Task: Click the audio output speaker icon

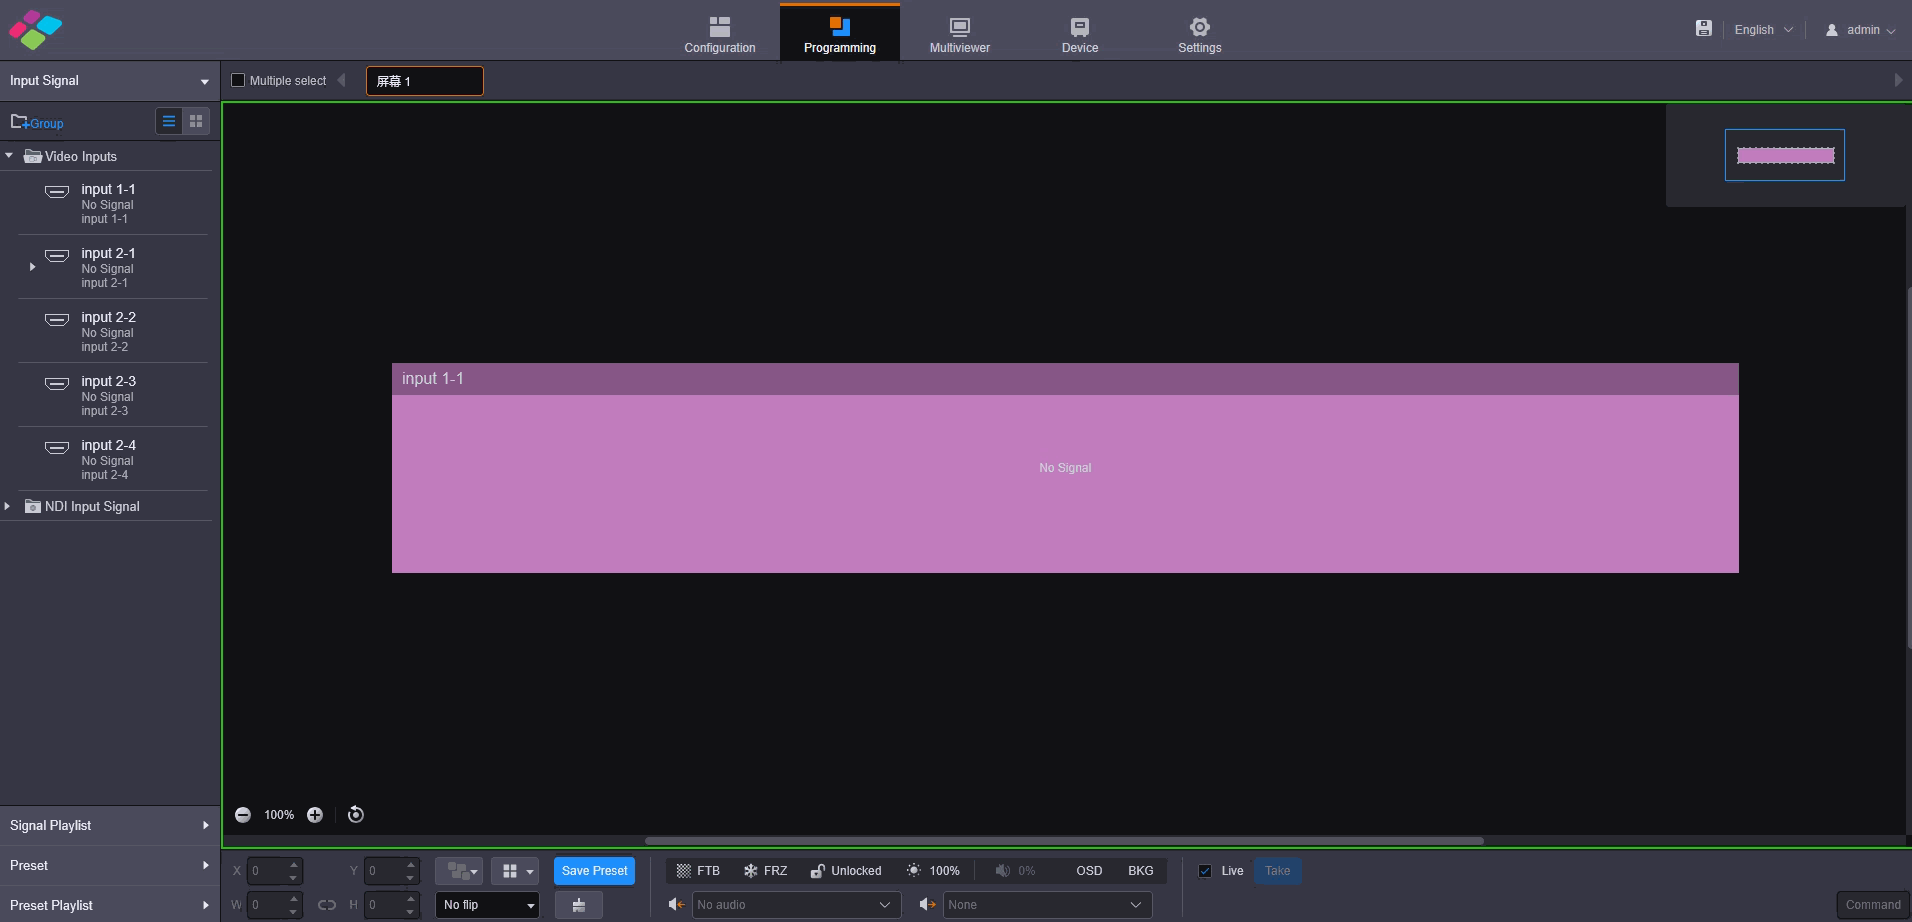Action: click(927, 905)
